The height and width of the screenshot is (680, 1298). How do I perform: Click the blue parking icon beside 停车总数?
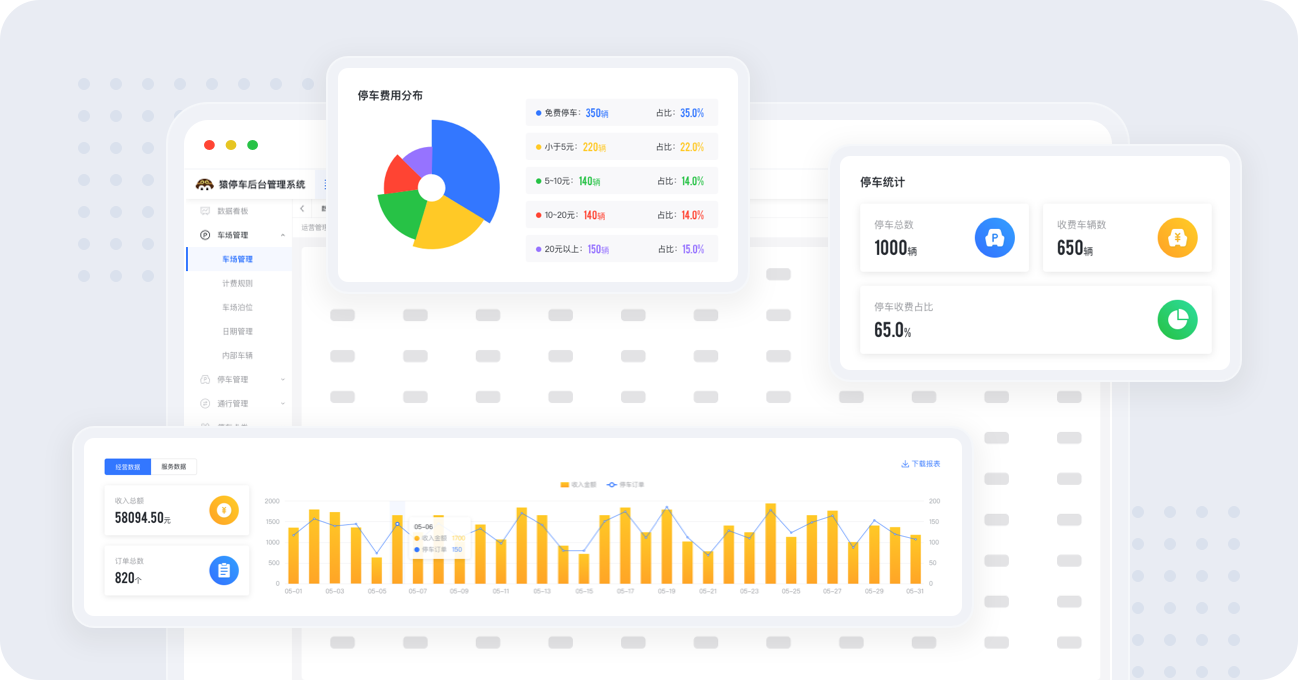[994, 238]
